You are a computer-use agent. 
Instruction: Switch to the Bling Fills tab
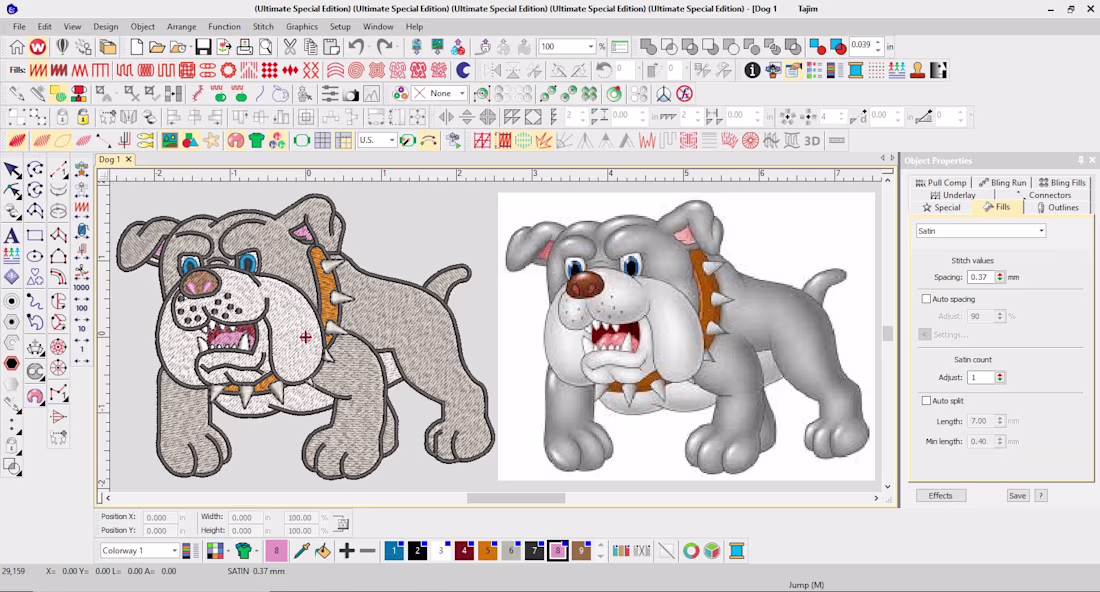pyautogui.click(x=1062, y=182)
